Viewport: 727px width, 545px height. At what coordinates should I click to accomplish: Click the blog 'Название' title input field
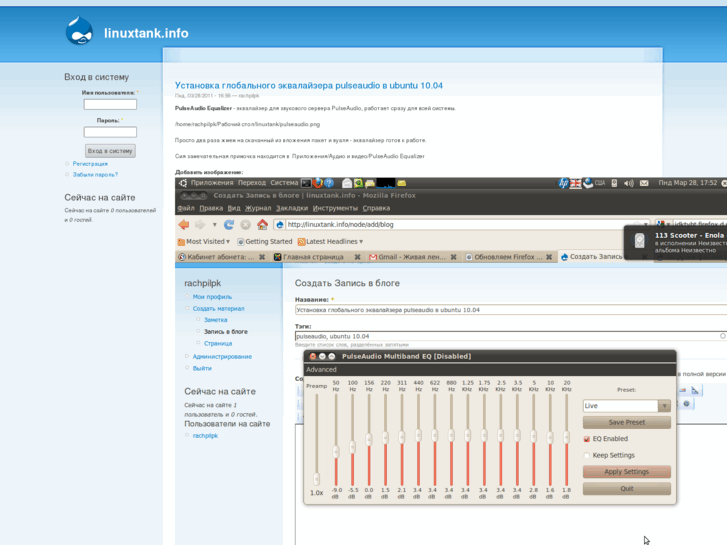(x=511, y=310)
